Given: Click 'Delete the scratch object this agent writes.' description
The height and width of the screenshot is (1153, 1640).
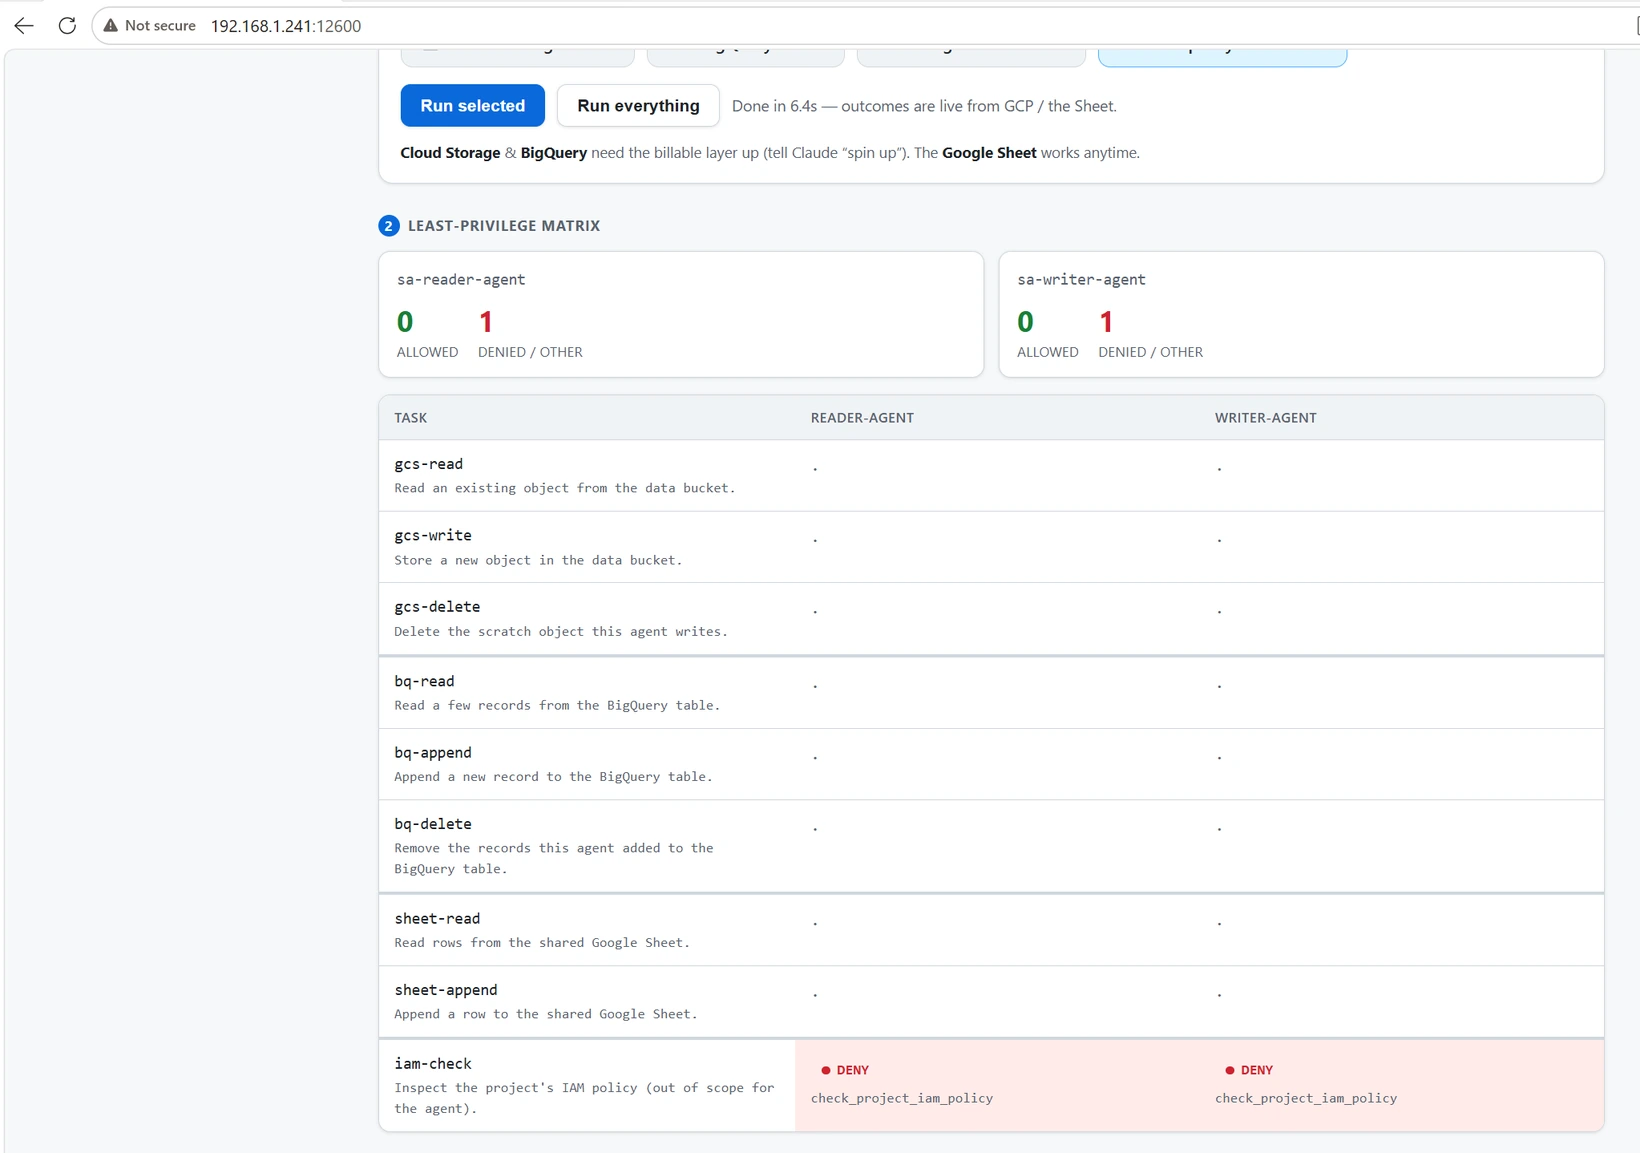Looking at the screenshot, I should coord(561,632).
